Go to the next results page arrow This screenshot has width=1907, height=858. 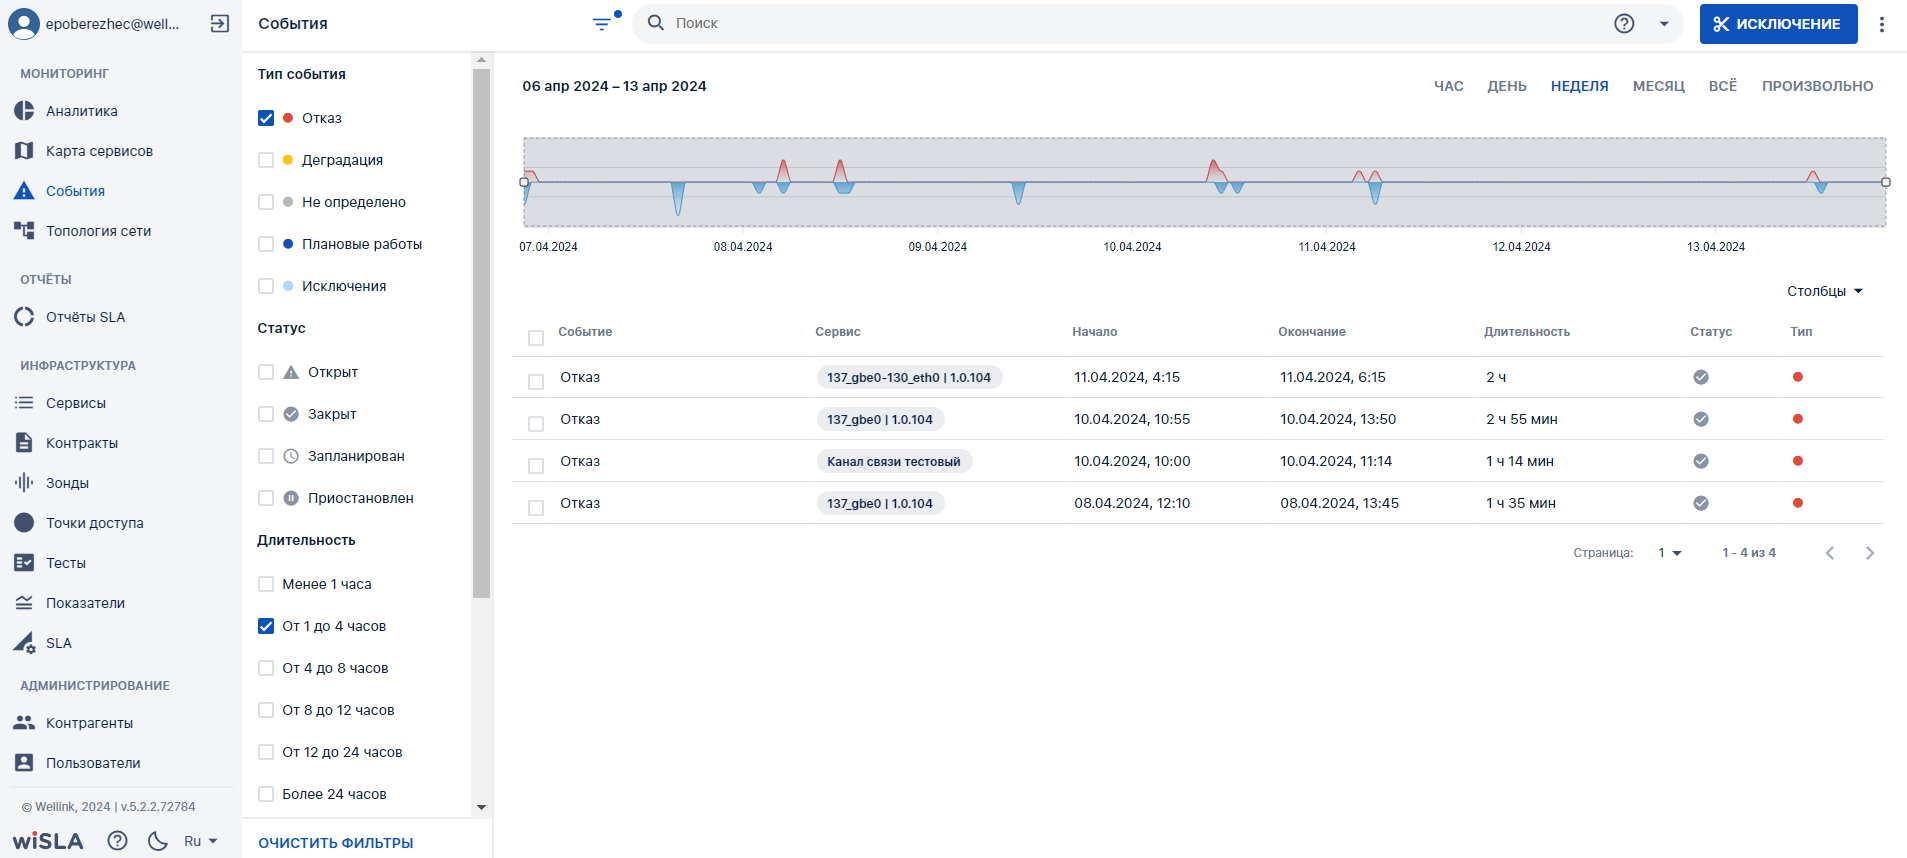(x=1869, y=553)
